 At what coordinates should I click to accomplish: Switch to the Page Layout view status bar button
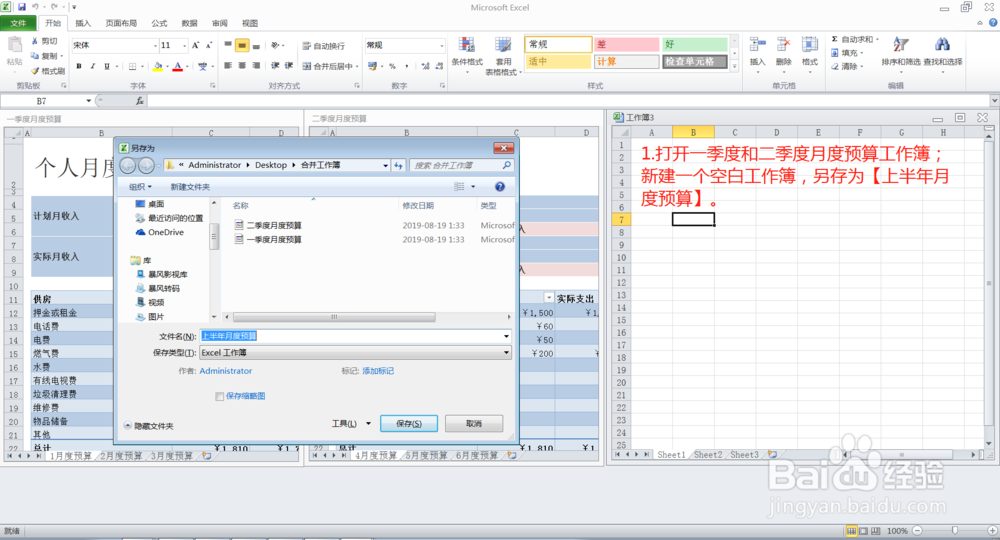(x=863, y=530)
